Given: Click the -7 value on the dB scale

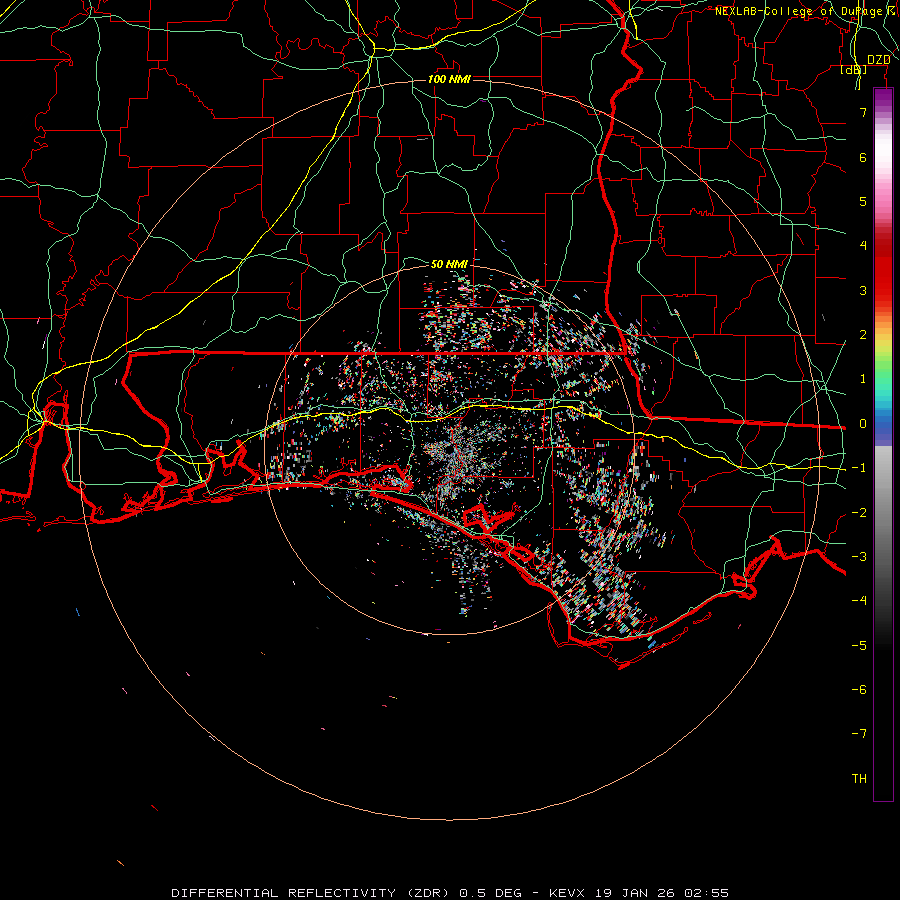Looking at the screenshot, I should (x=859, y=734).
